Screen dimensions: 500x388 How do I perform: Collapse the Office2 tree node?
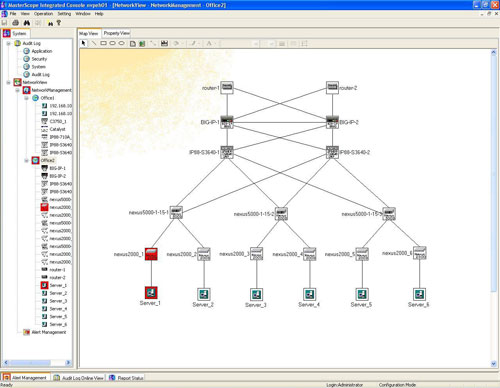[27, 161]
